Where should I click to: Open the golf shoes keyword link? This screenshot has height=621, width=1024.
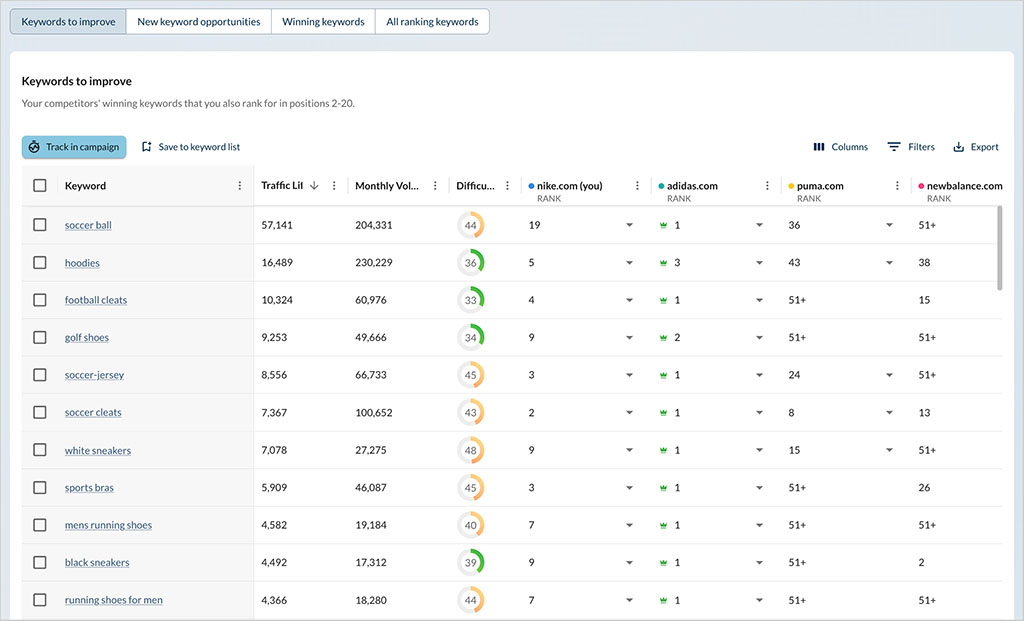point(87,338)
